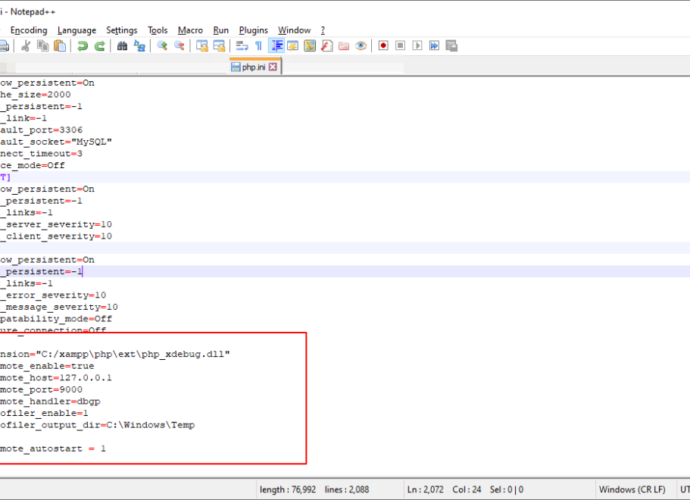Start recording a macro with the red dot
This screenshot has width=690, height=500.
[383, 46]
